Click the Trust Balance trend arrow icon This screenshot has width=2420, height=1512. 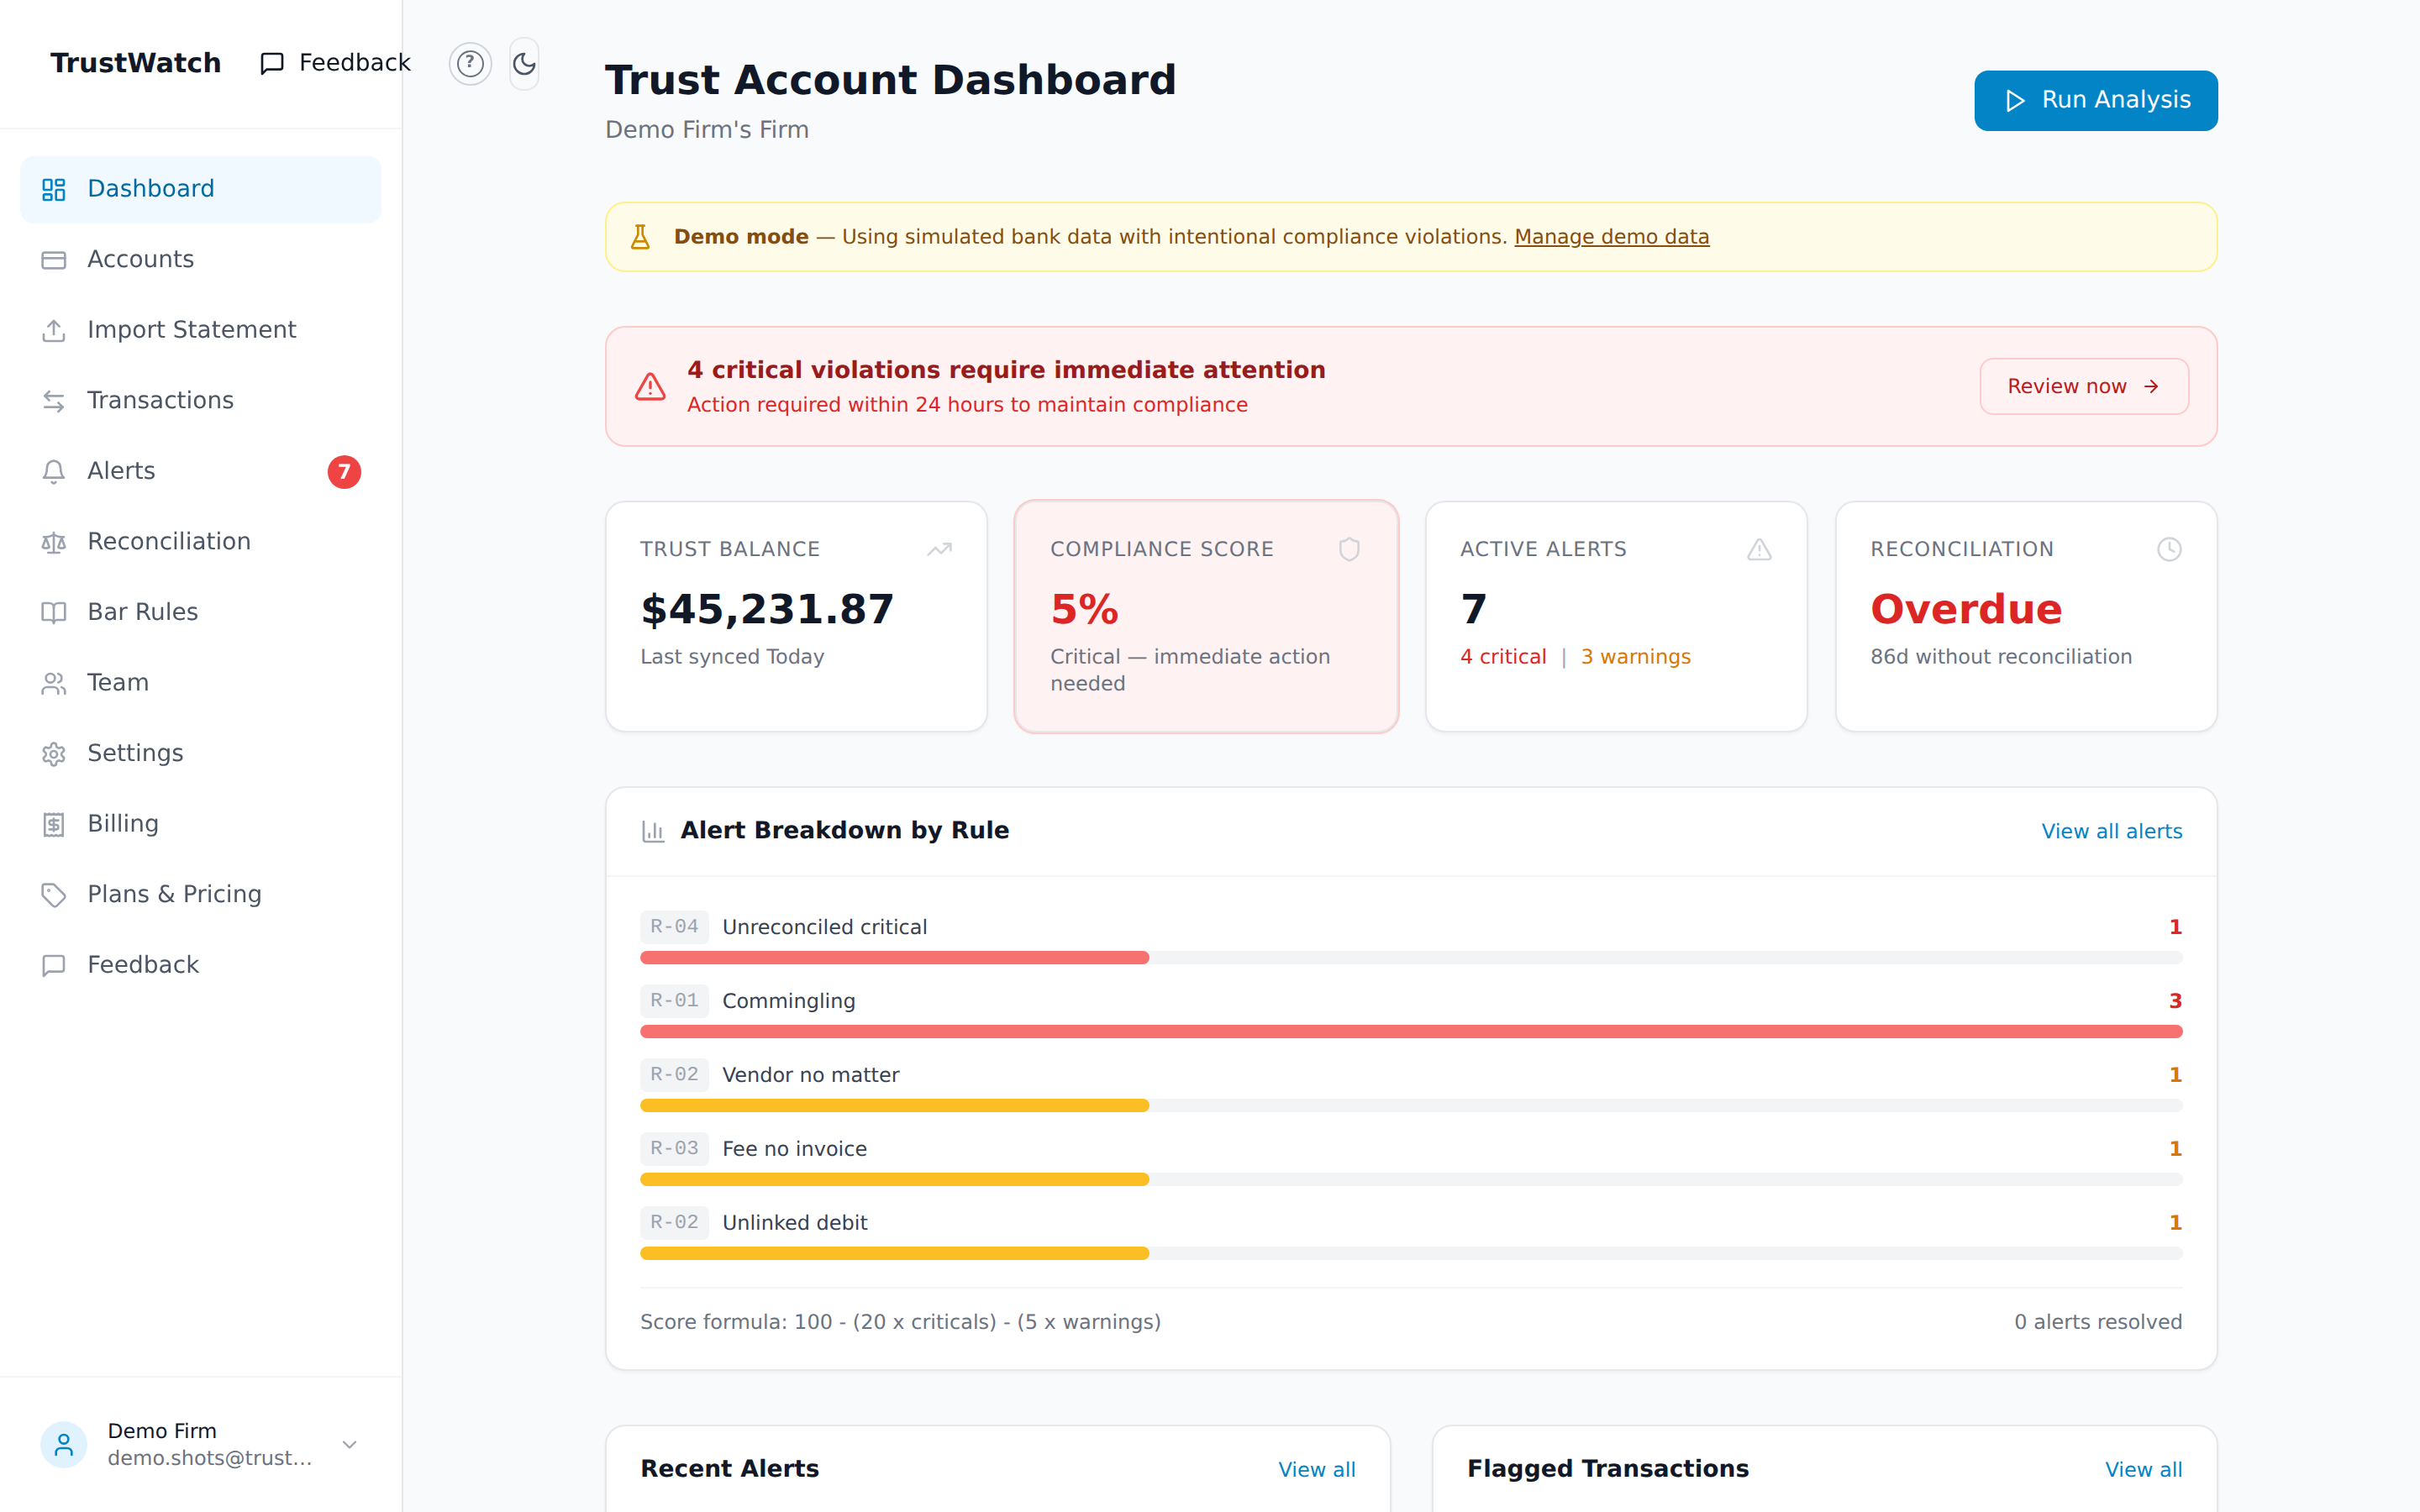pyautogui.click(x=939, y=549)
